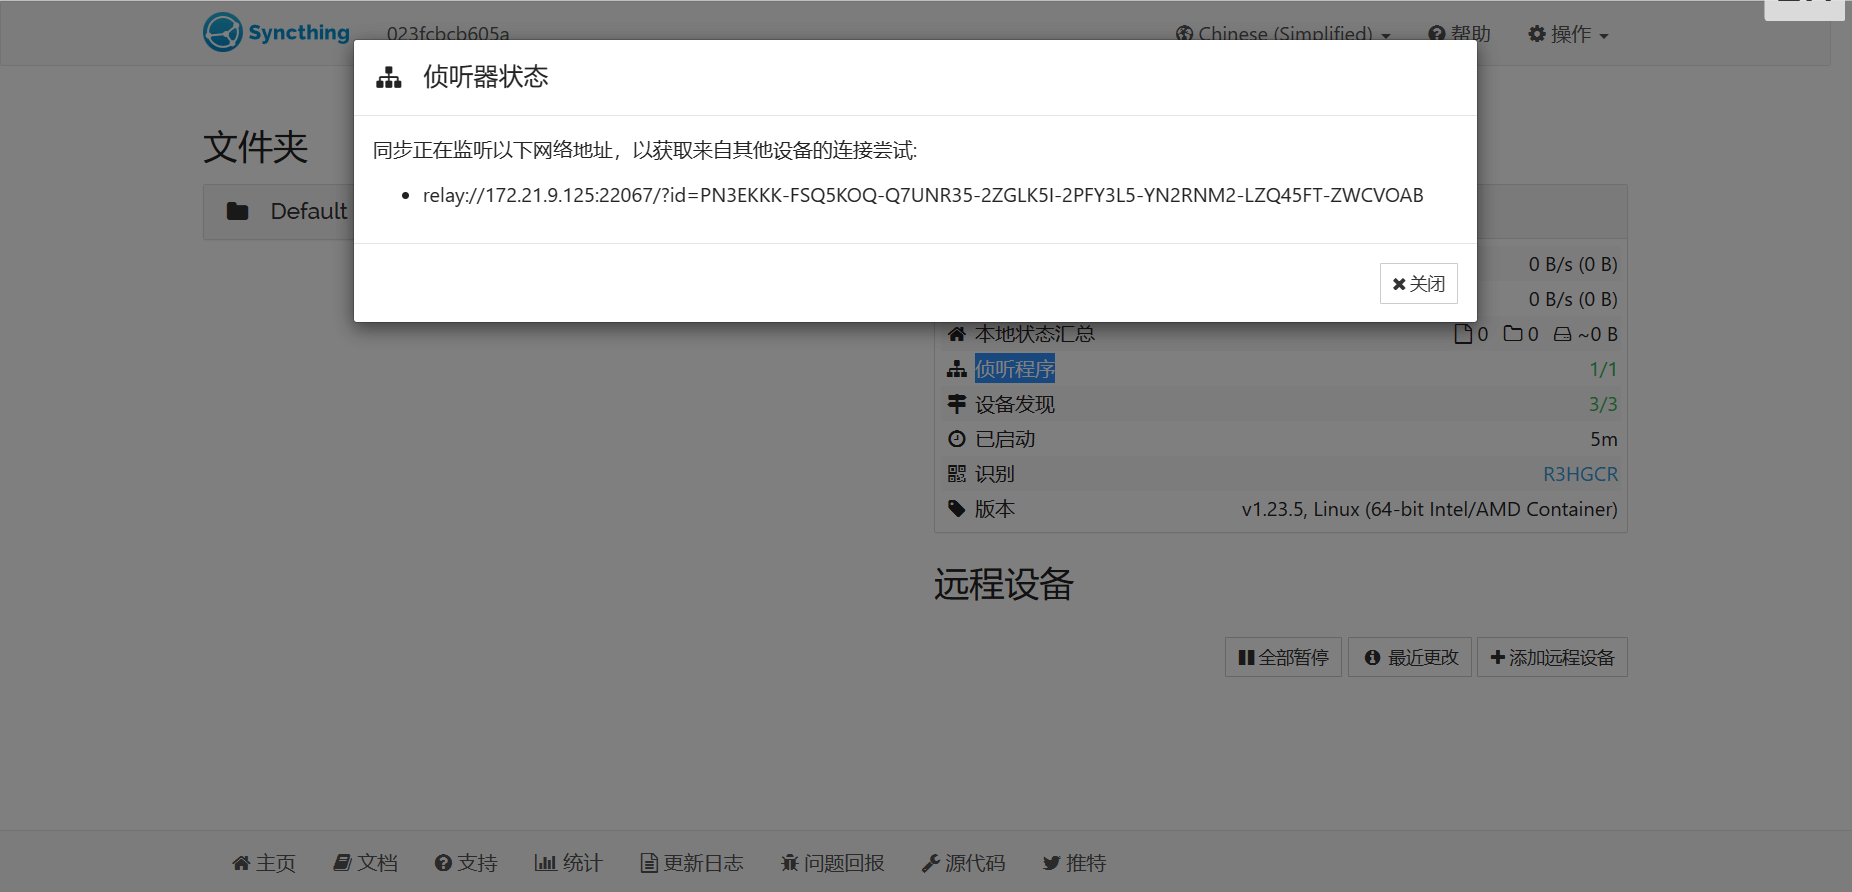The image size is (1852, 892).
Task: Open the 推特 Twitter footer link
Action: 1074,863
